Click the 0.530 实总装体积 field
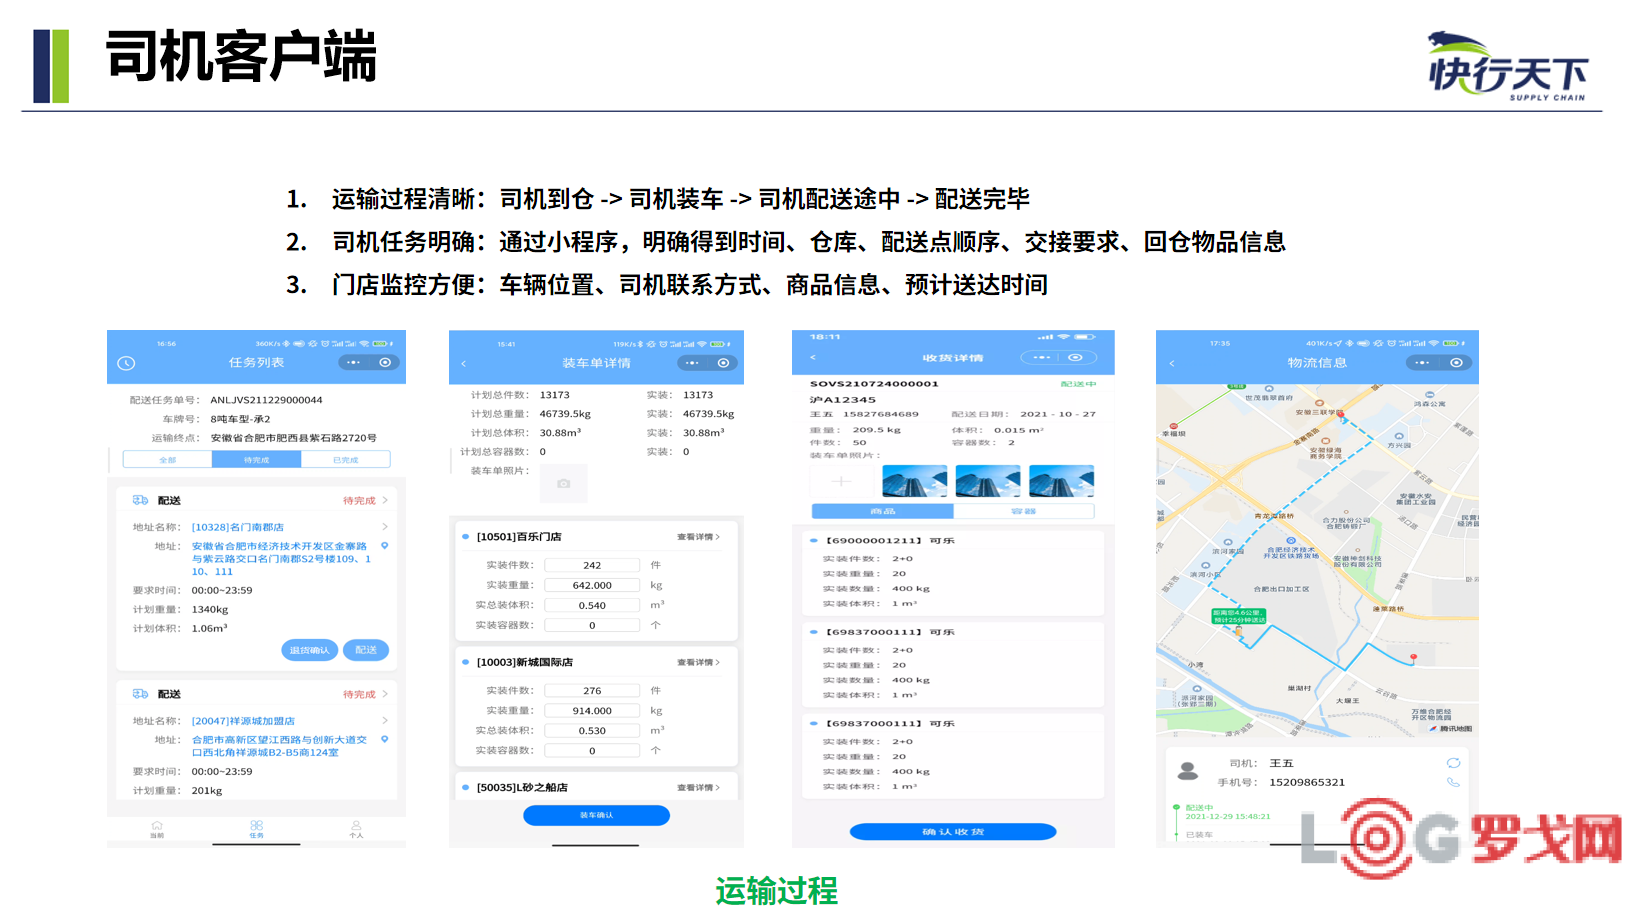The width and height of the screenshot is (1635, 916). [592, 730]
